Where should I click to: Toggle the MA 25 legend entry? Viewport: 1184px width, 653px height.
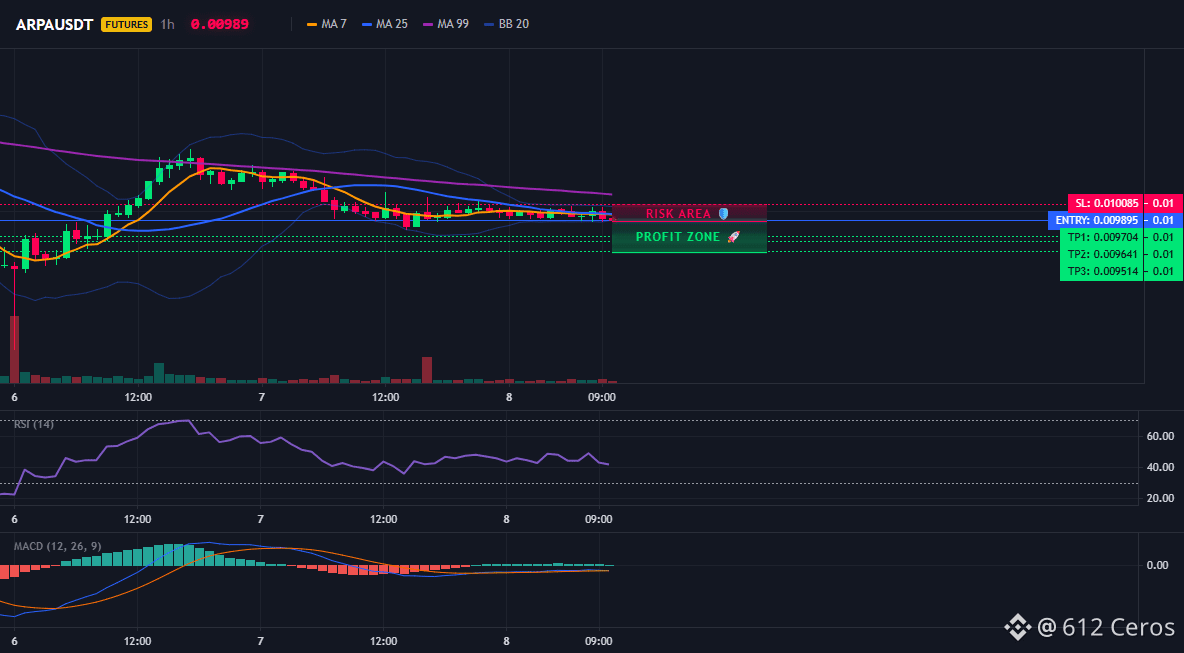pos(385,24)
